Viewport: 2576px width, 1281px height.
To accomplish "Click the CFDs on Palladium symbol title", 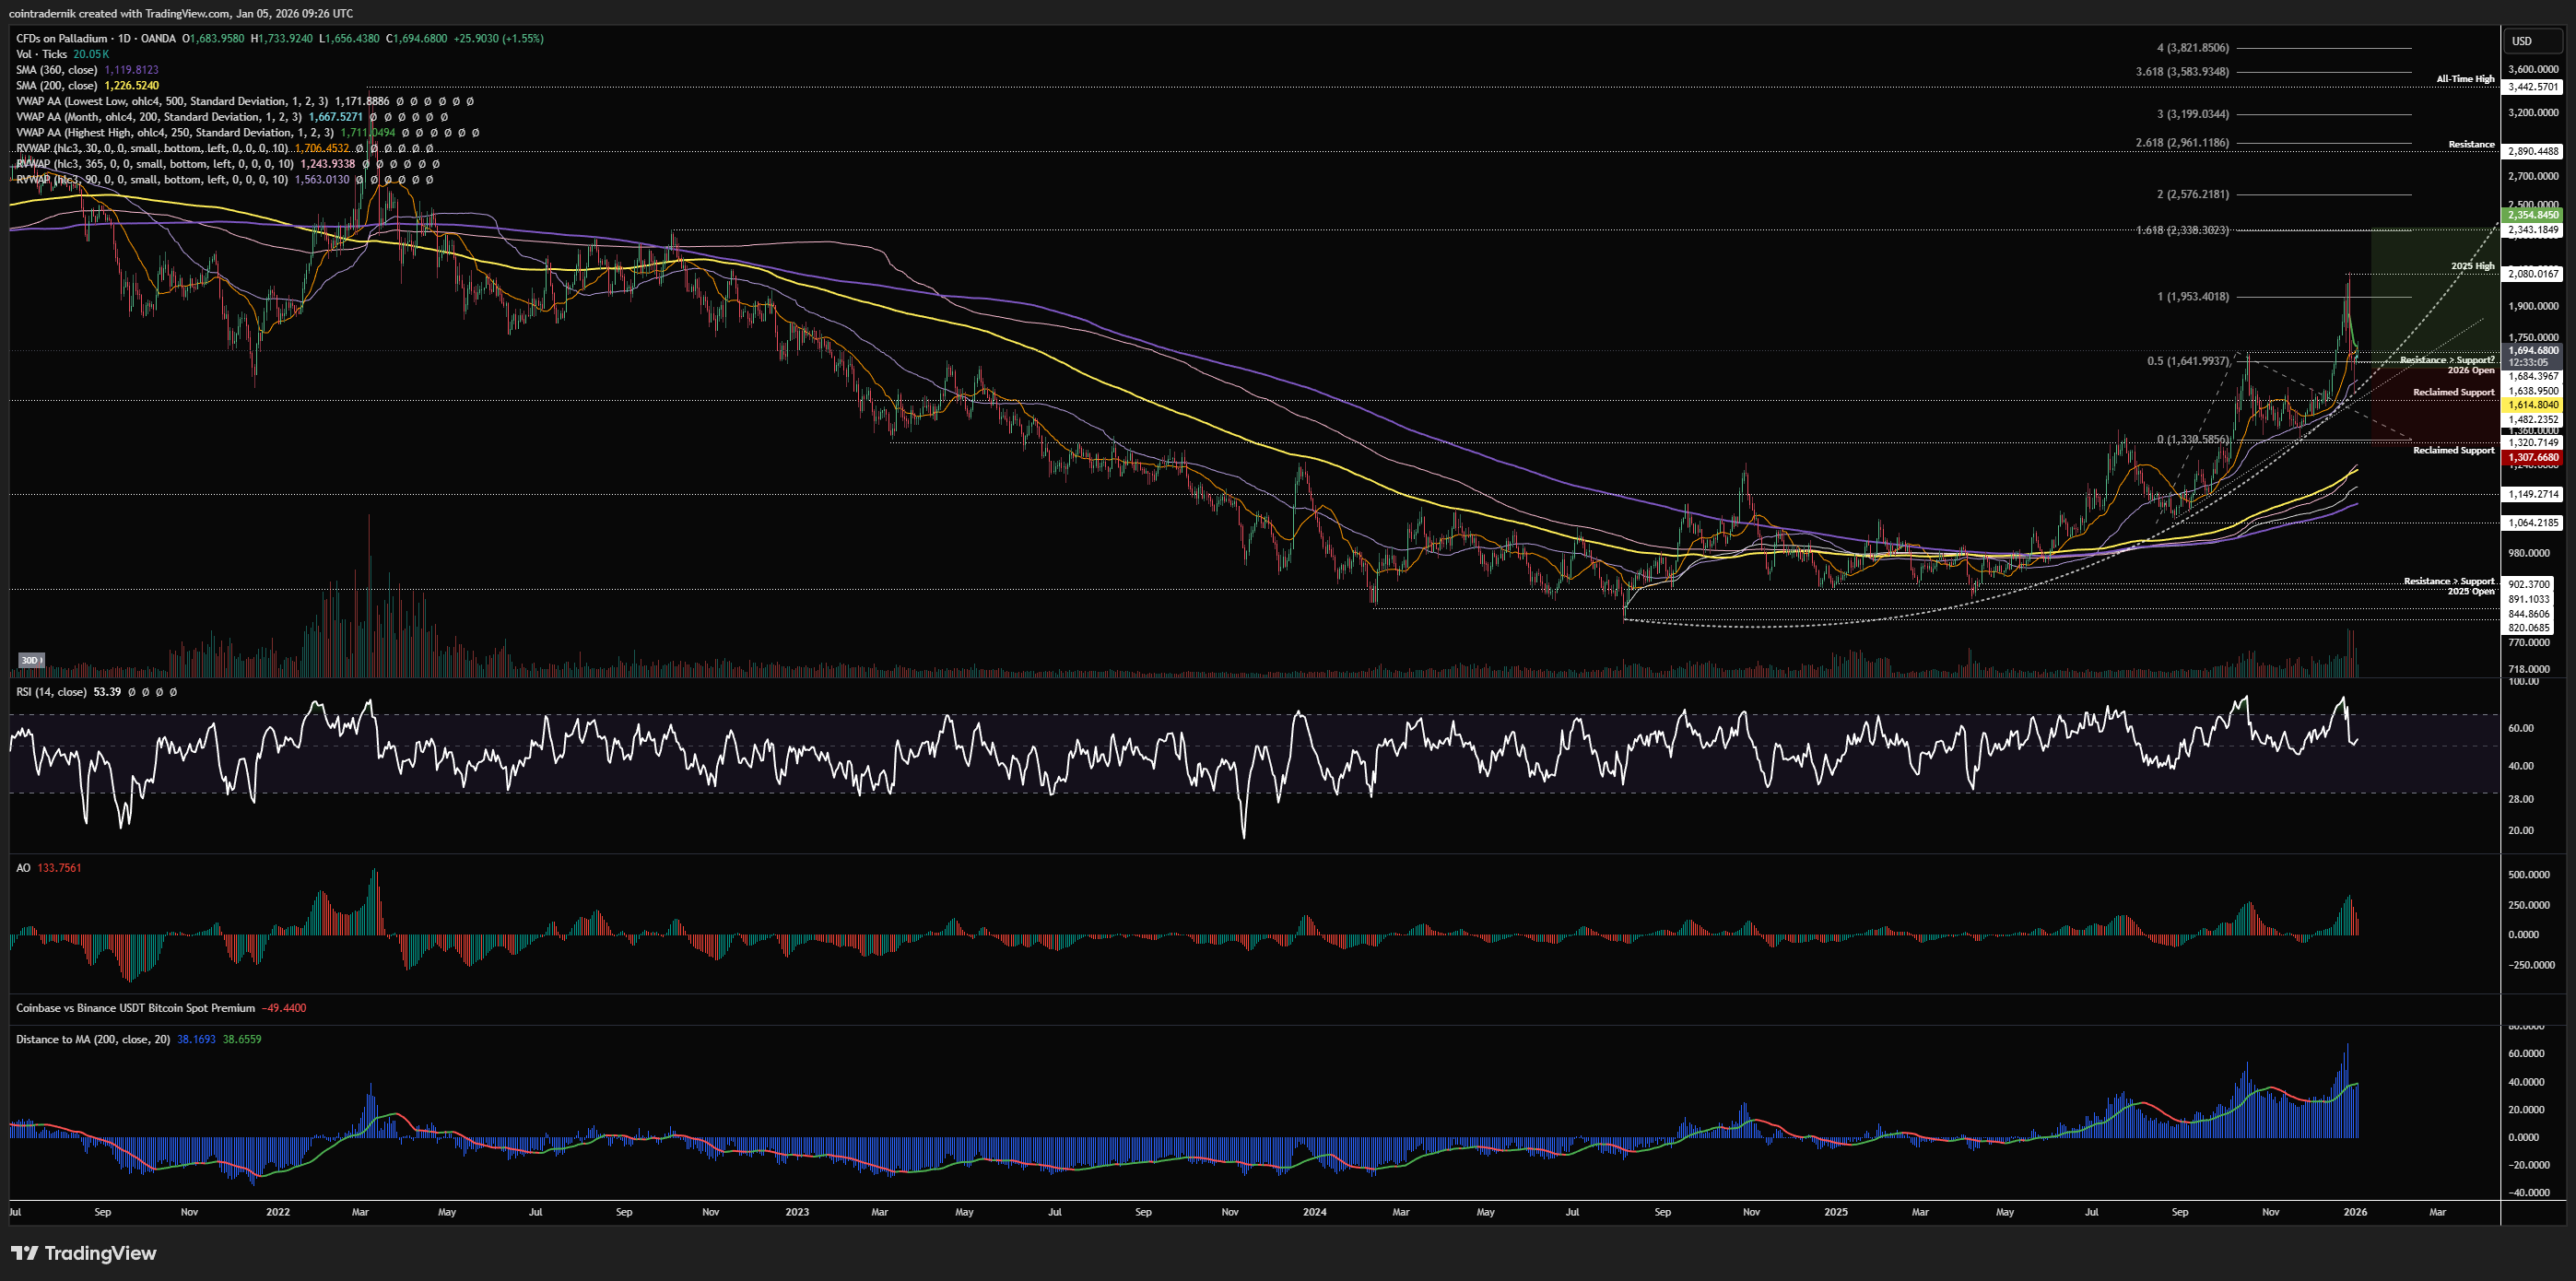I will pos(64,38).
